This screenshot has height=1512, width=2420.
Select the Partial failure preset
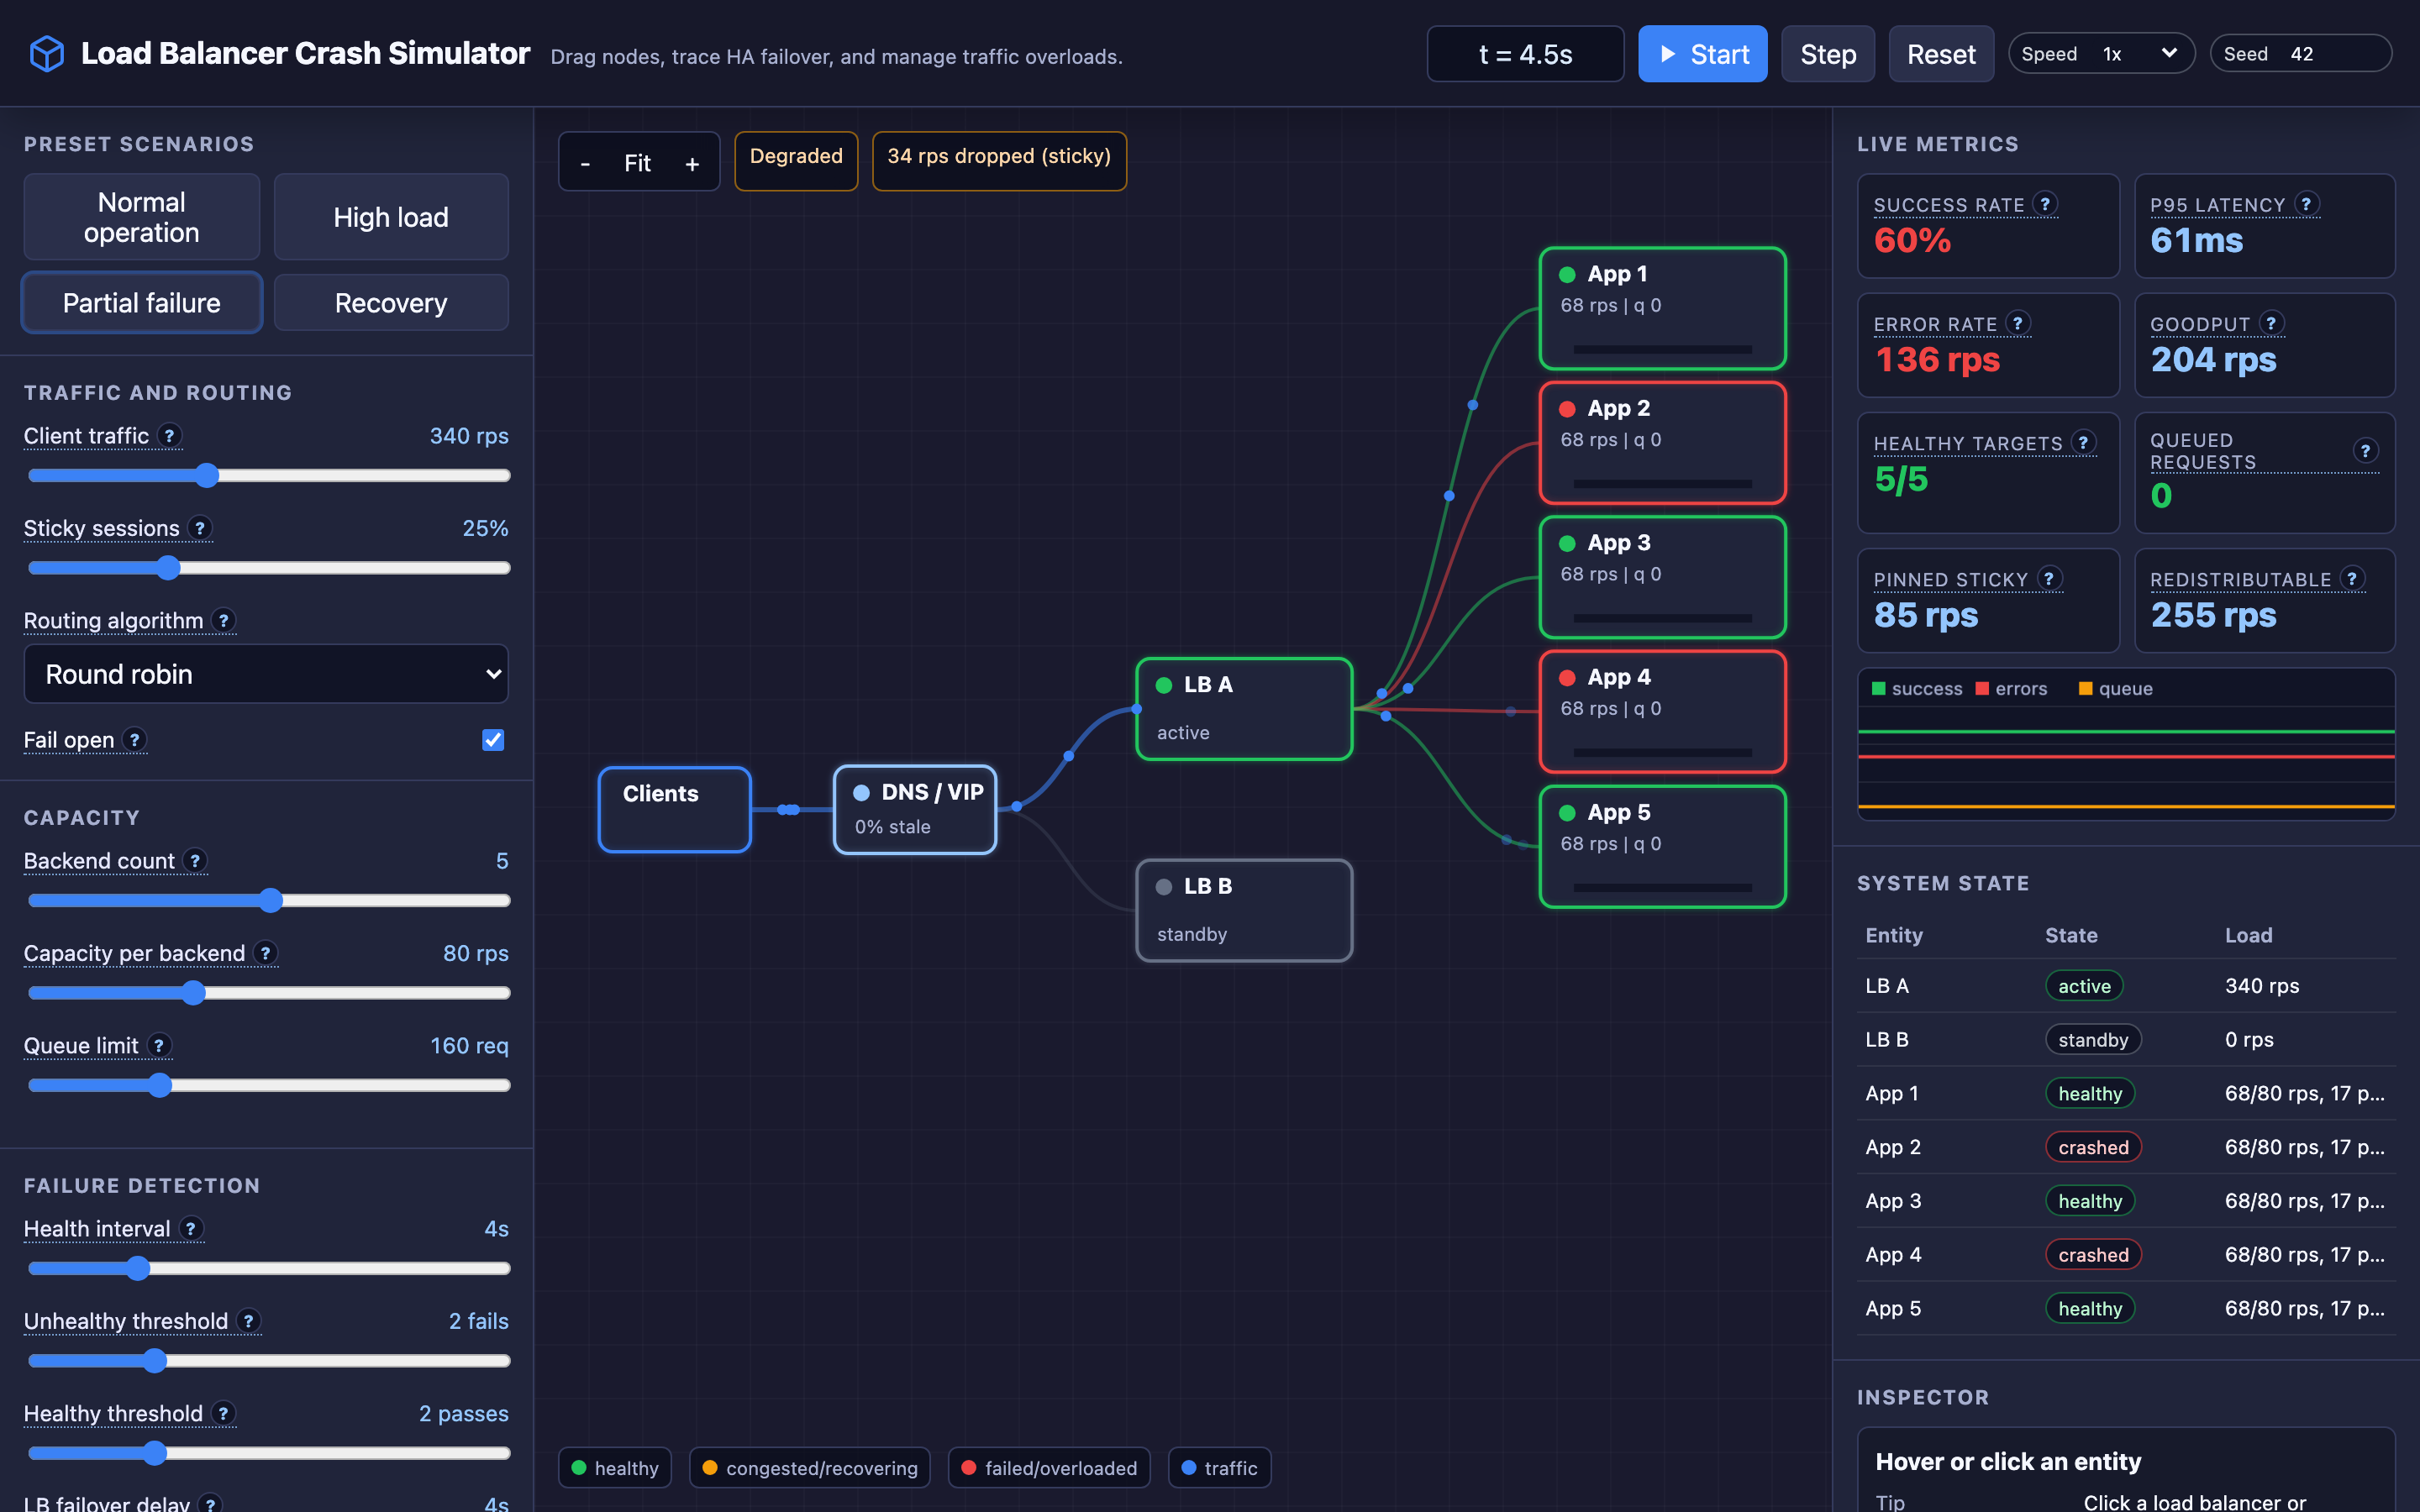(142, 303)
